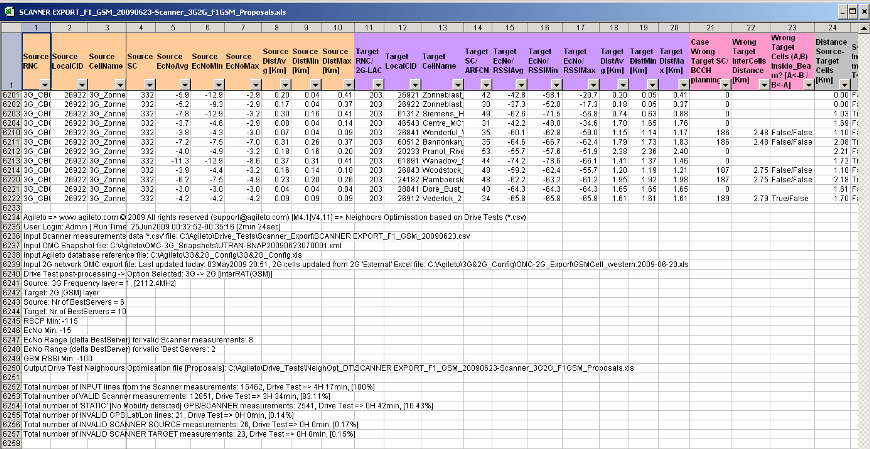Expand the Source CellName filter arrow
The image size is (870, 449).
tap(119, 85)
